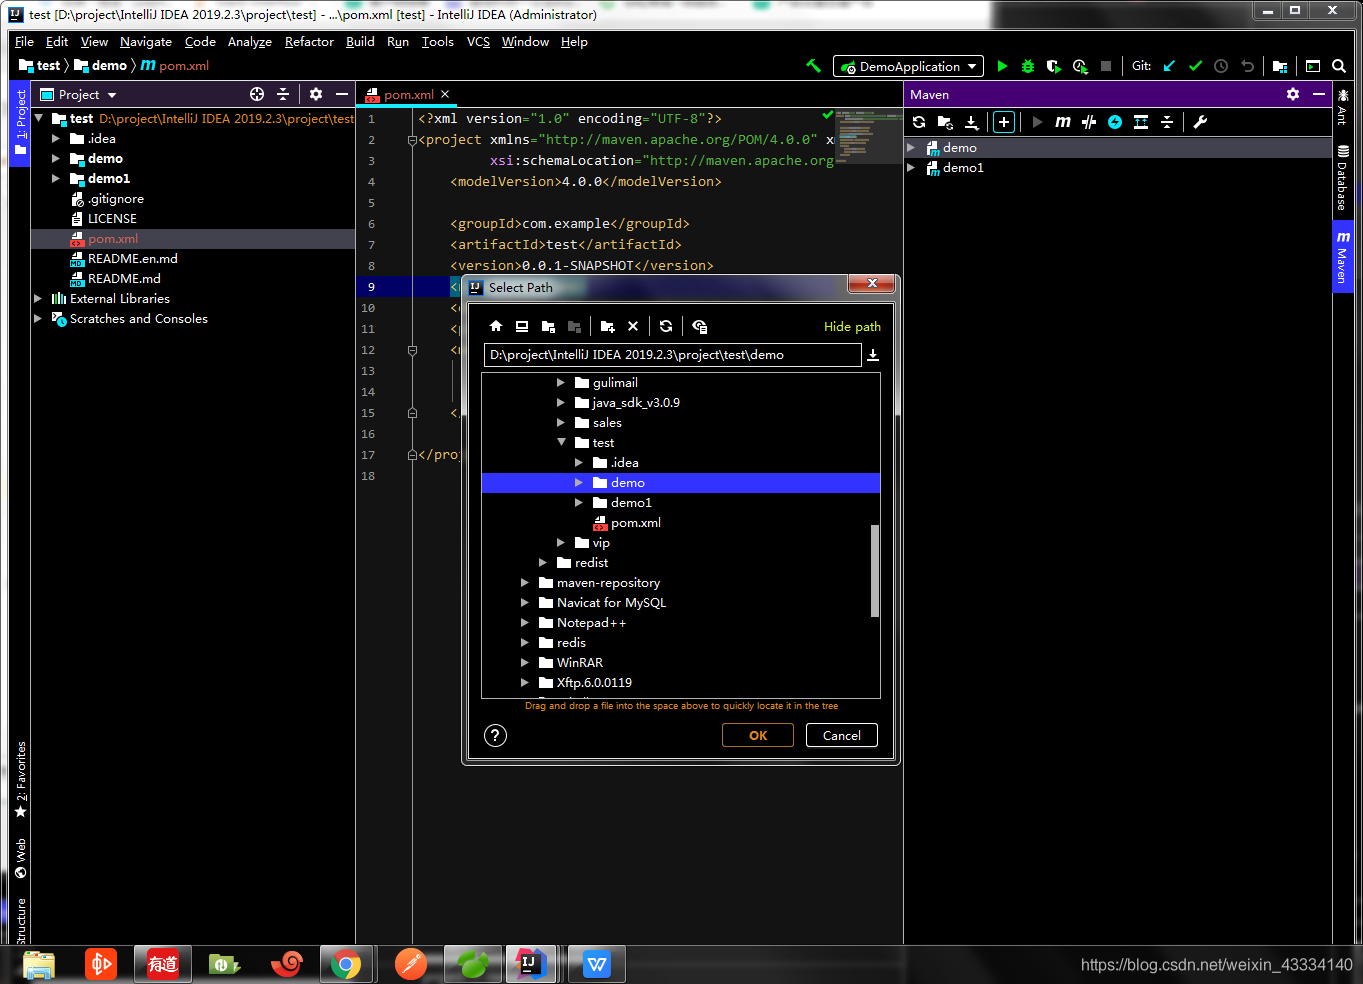The height and width of the screenshot is (984, 1363).
Task: Select the pom.xml editor tab
Action: coord(408,95)
